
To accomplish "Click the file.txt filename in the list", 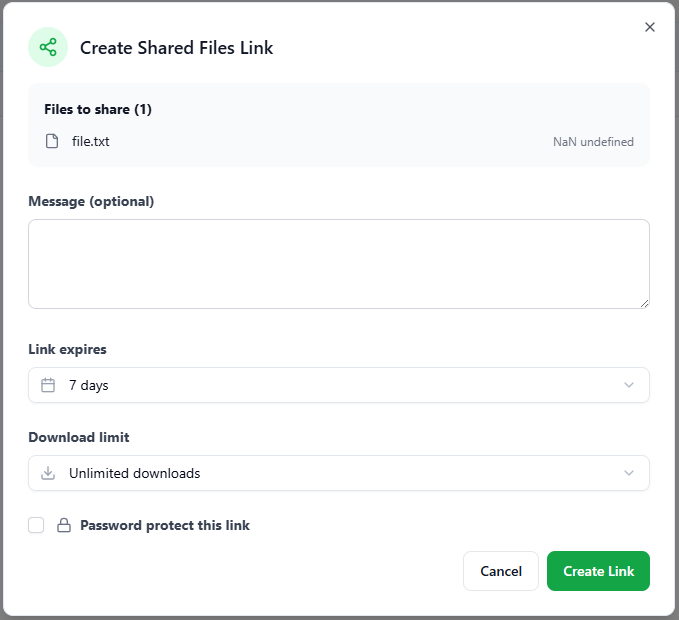I will coord(91,141).
